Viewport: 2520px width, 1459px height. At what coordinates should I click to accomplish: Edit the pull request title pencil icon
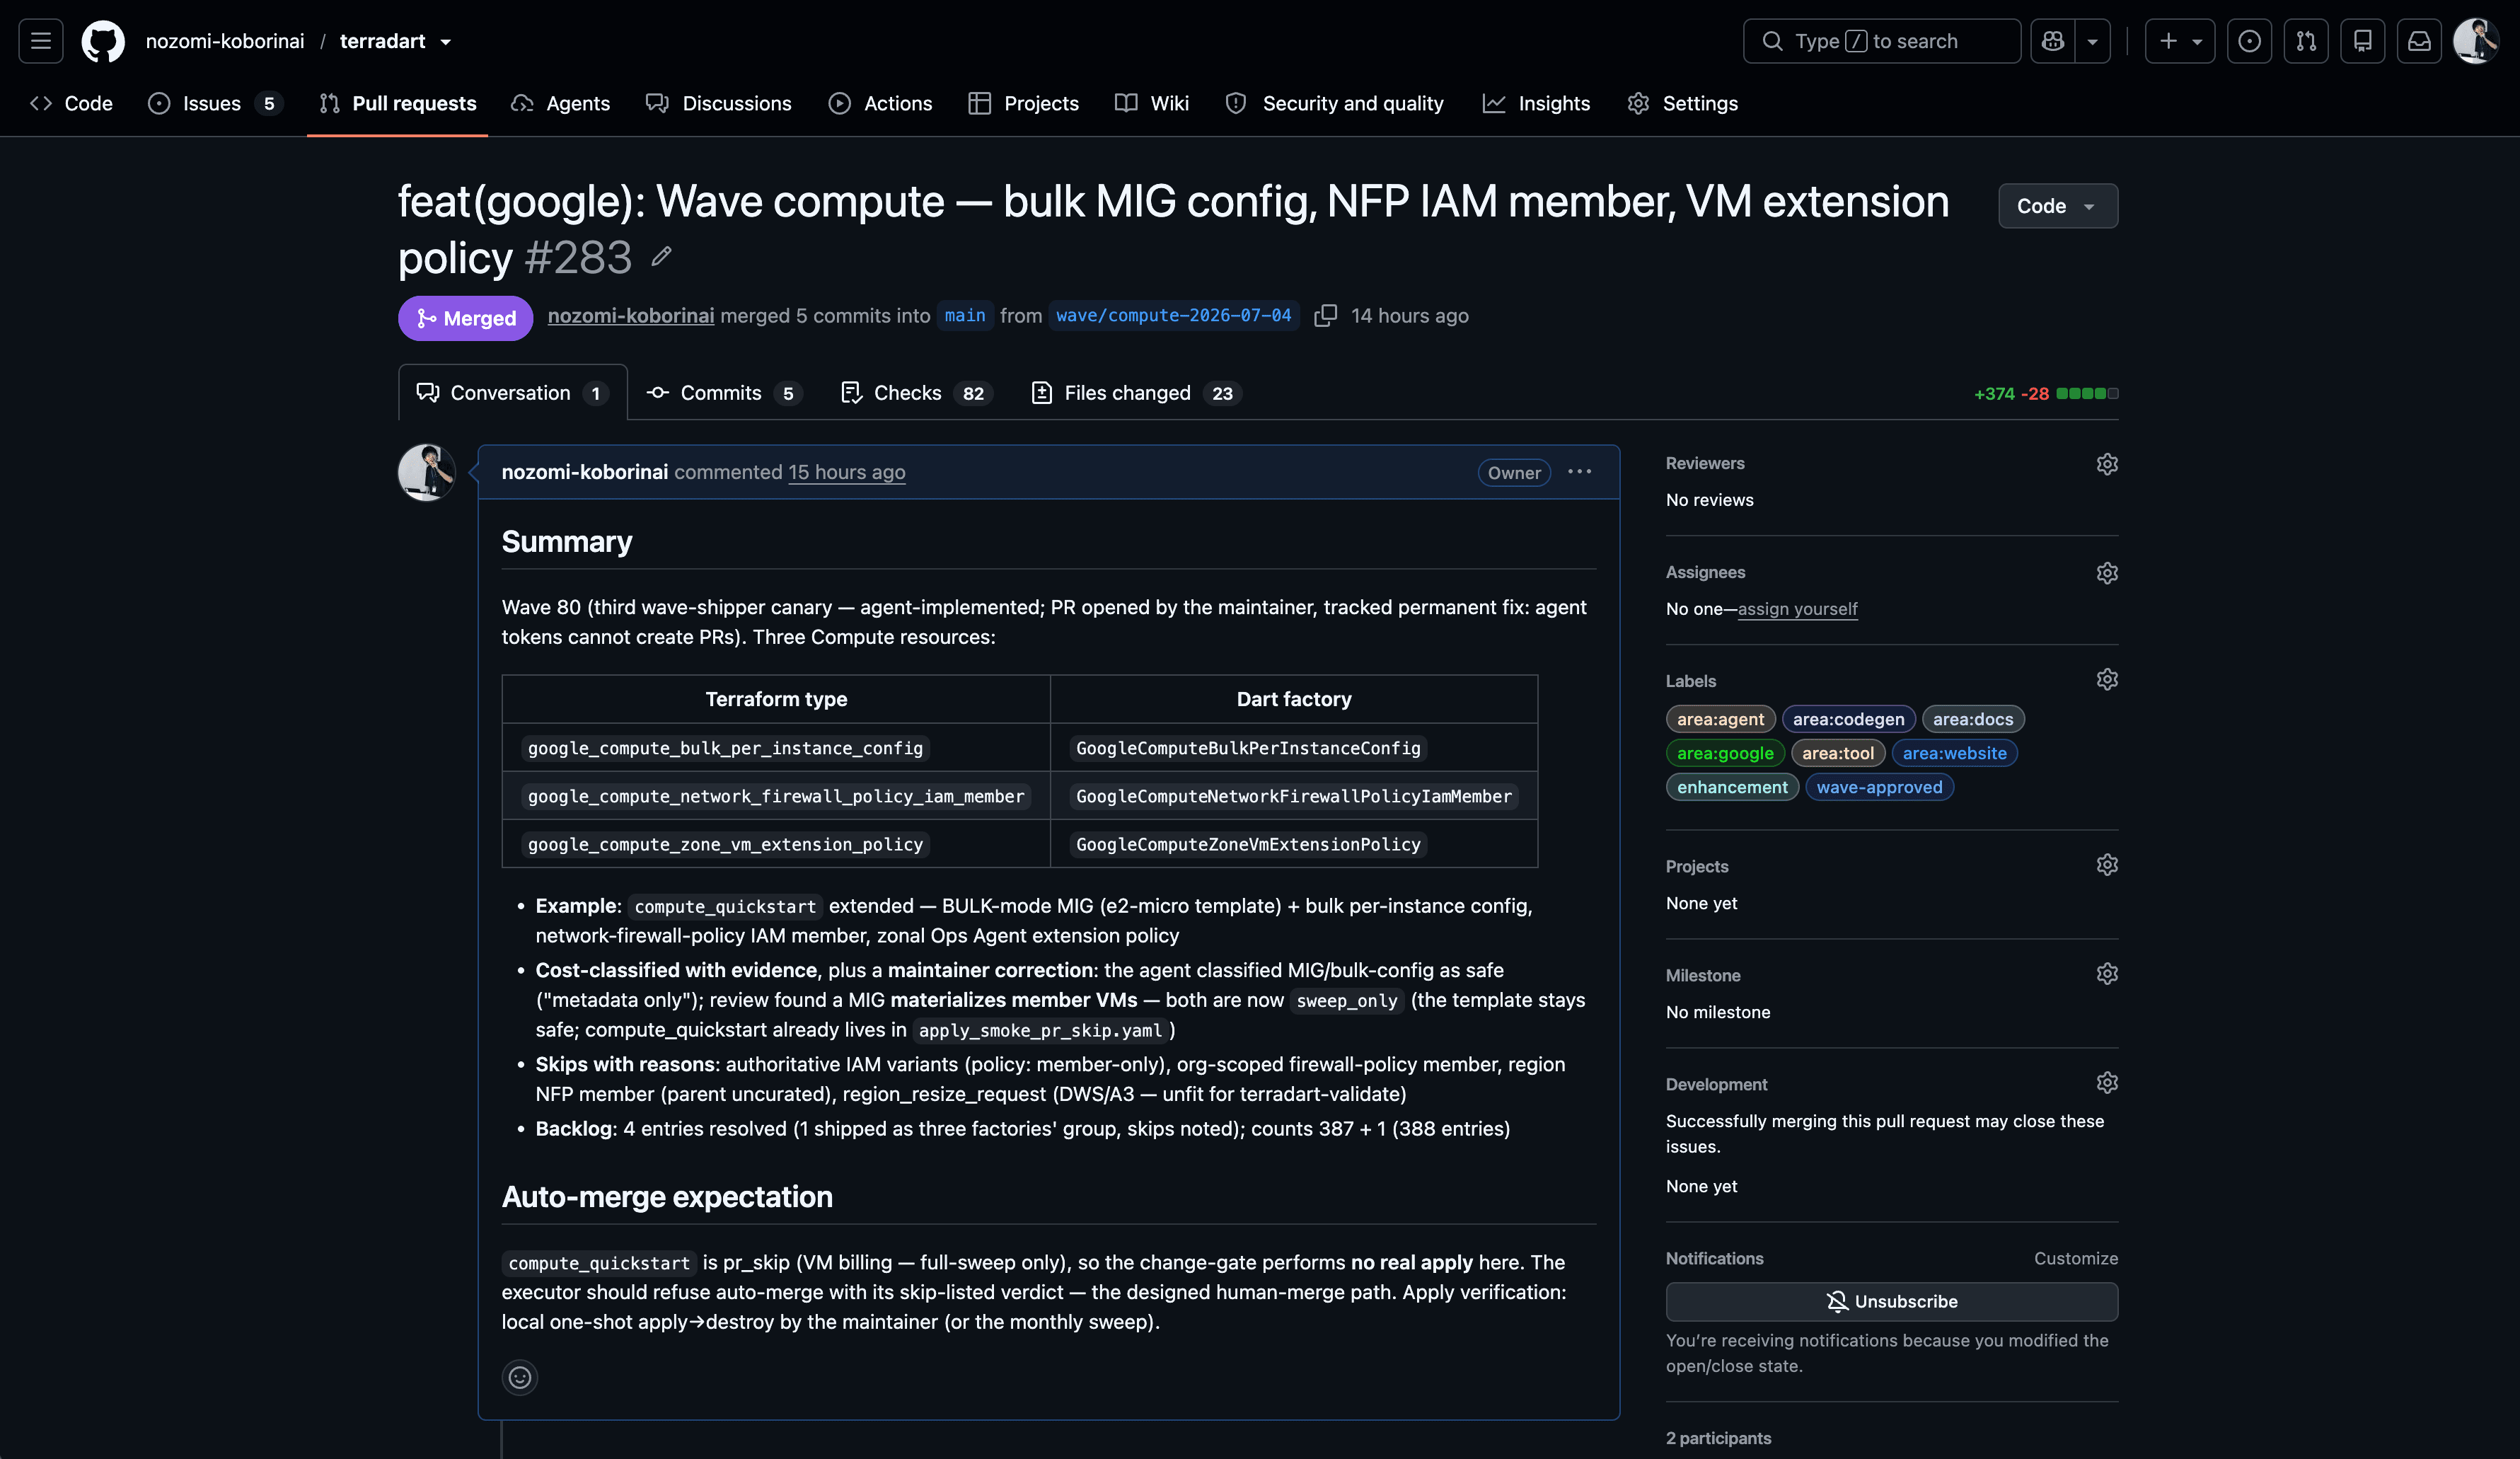click(x=661, y=257)
